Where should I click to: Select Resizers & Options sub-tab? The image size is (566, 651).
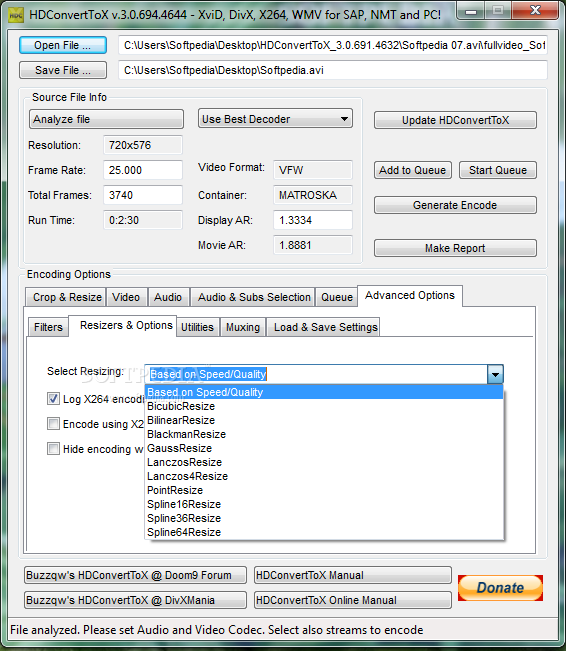pos(123,326)
